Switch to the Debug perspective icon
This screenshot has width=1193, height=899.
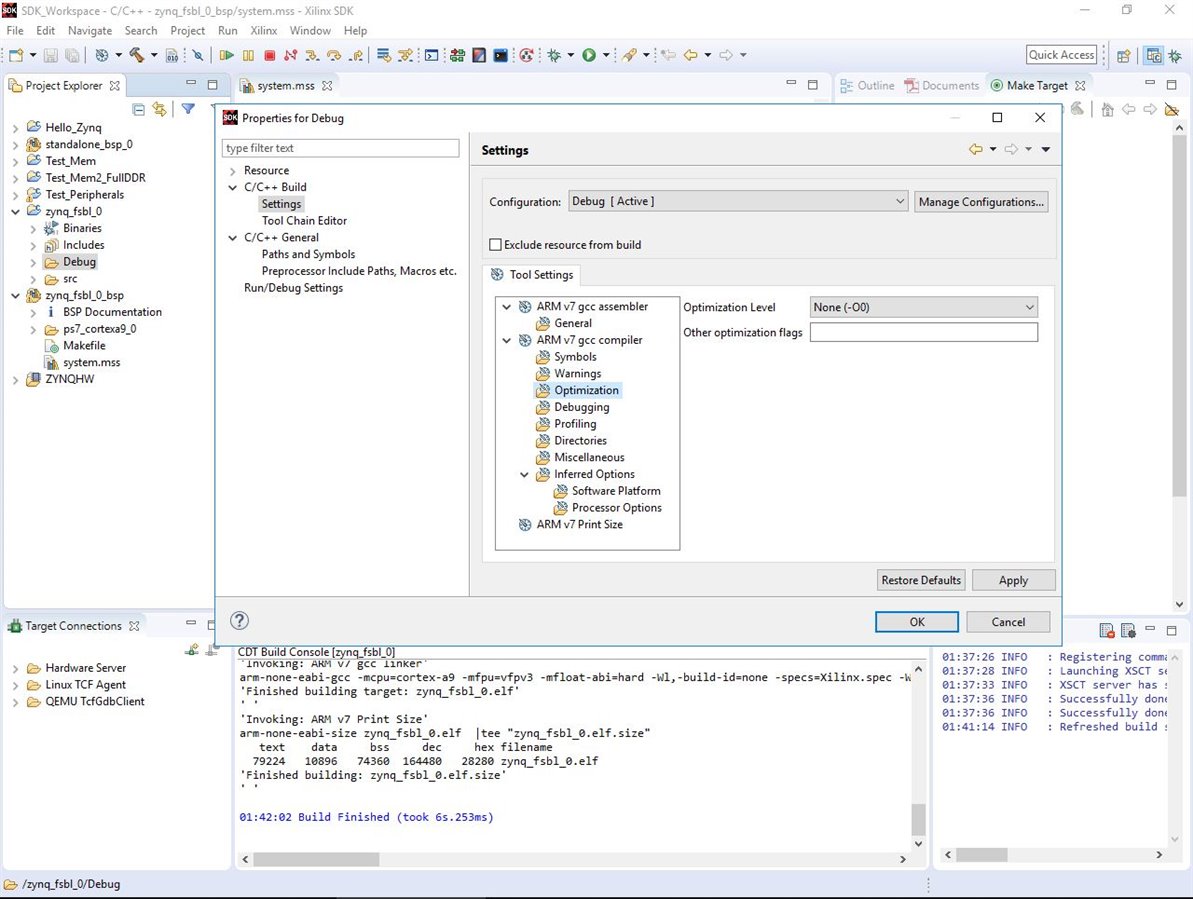point(1176,56)
